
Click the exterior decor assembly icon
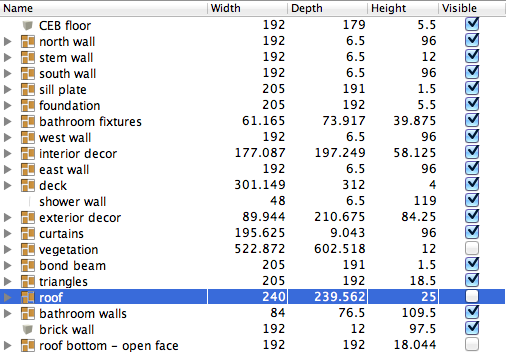[x=28, y=218]
